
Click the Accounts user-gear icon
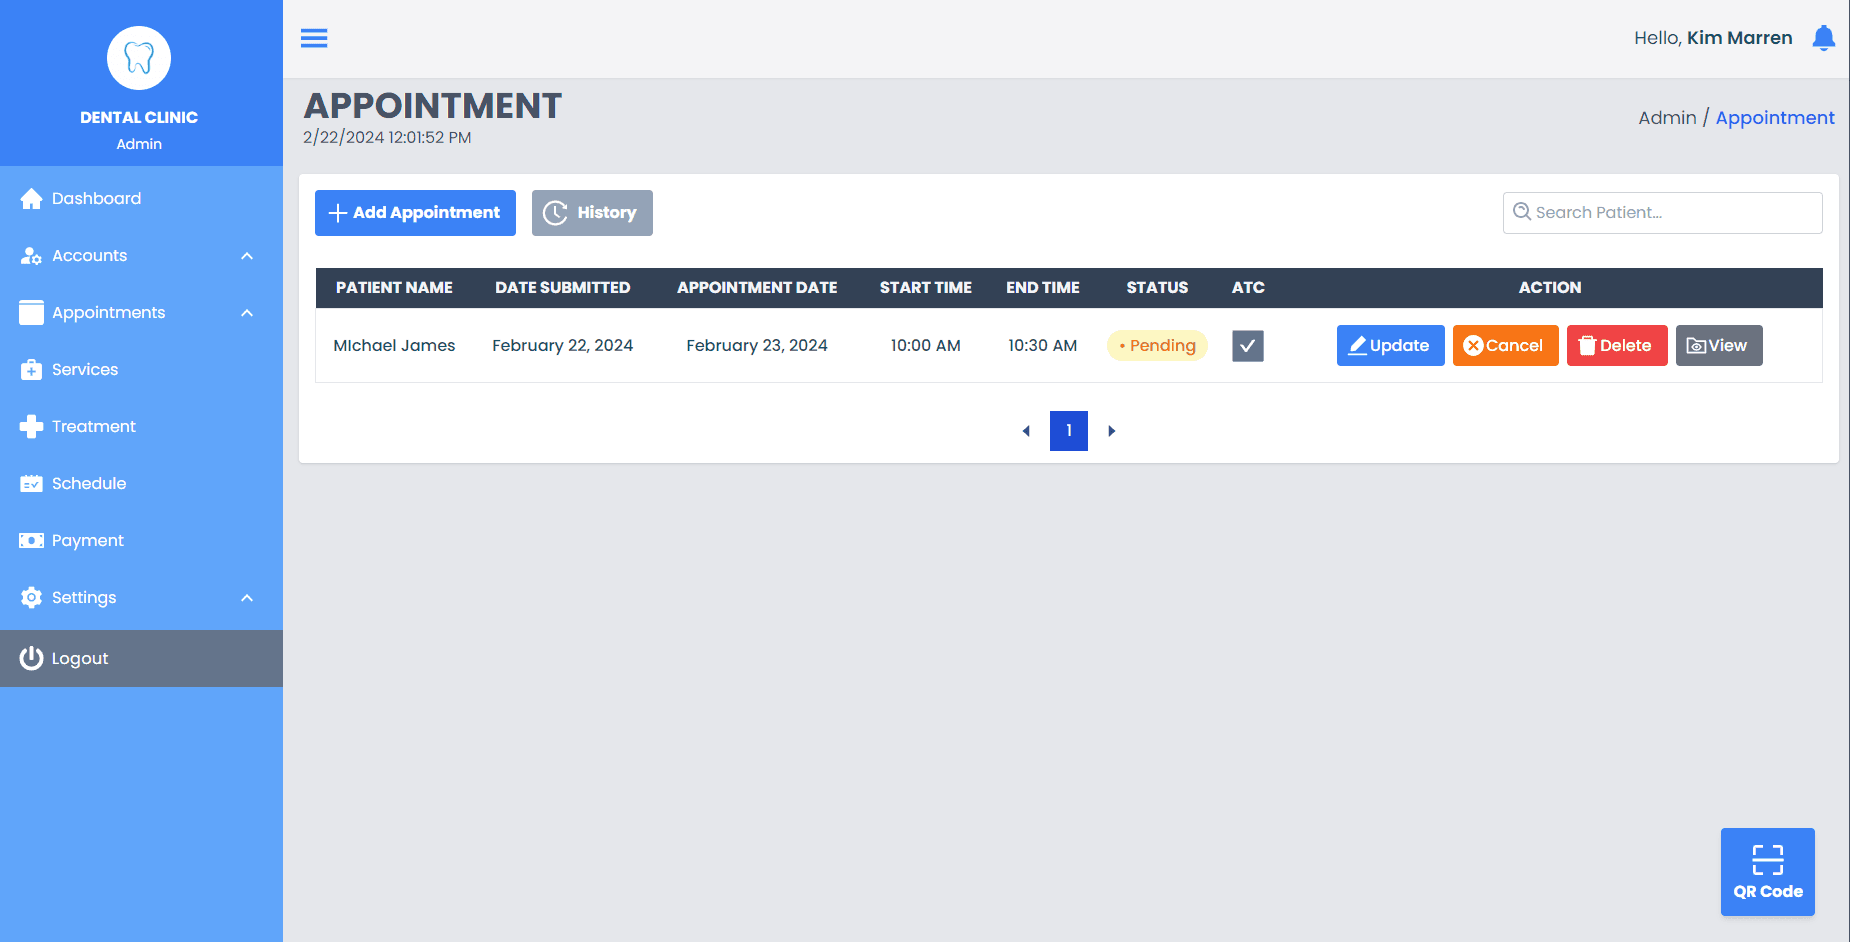(31, 256)
